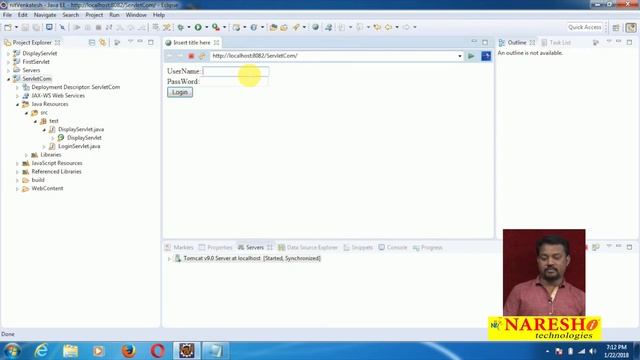The height and width of the screenshot is (360, 640).
Task: Expand the WebContent folder
Action: (x=17, y=189)
